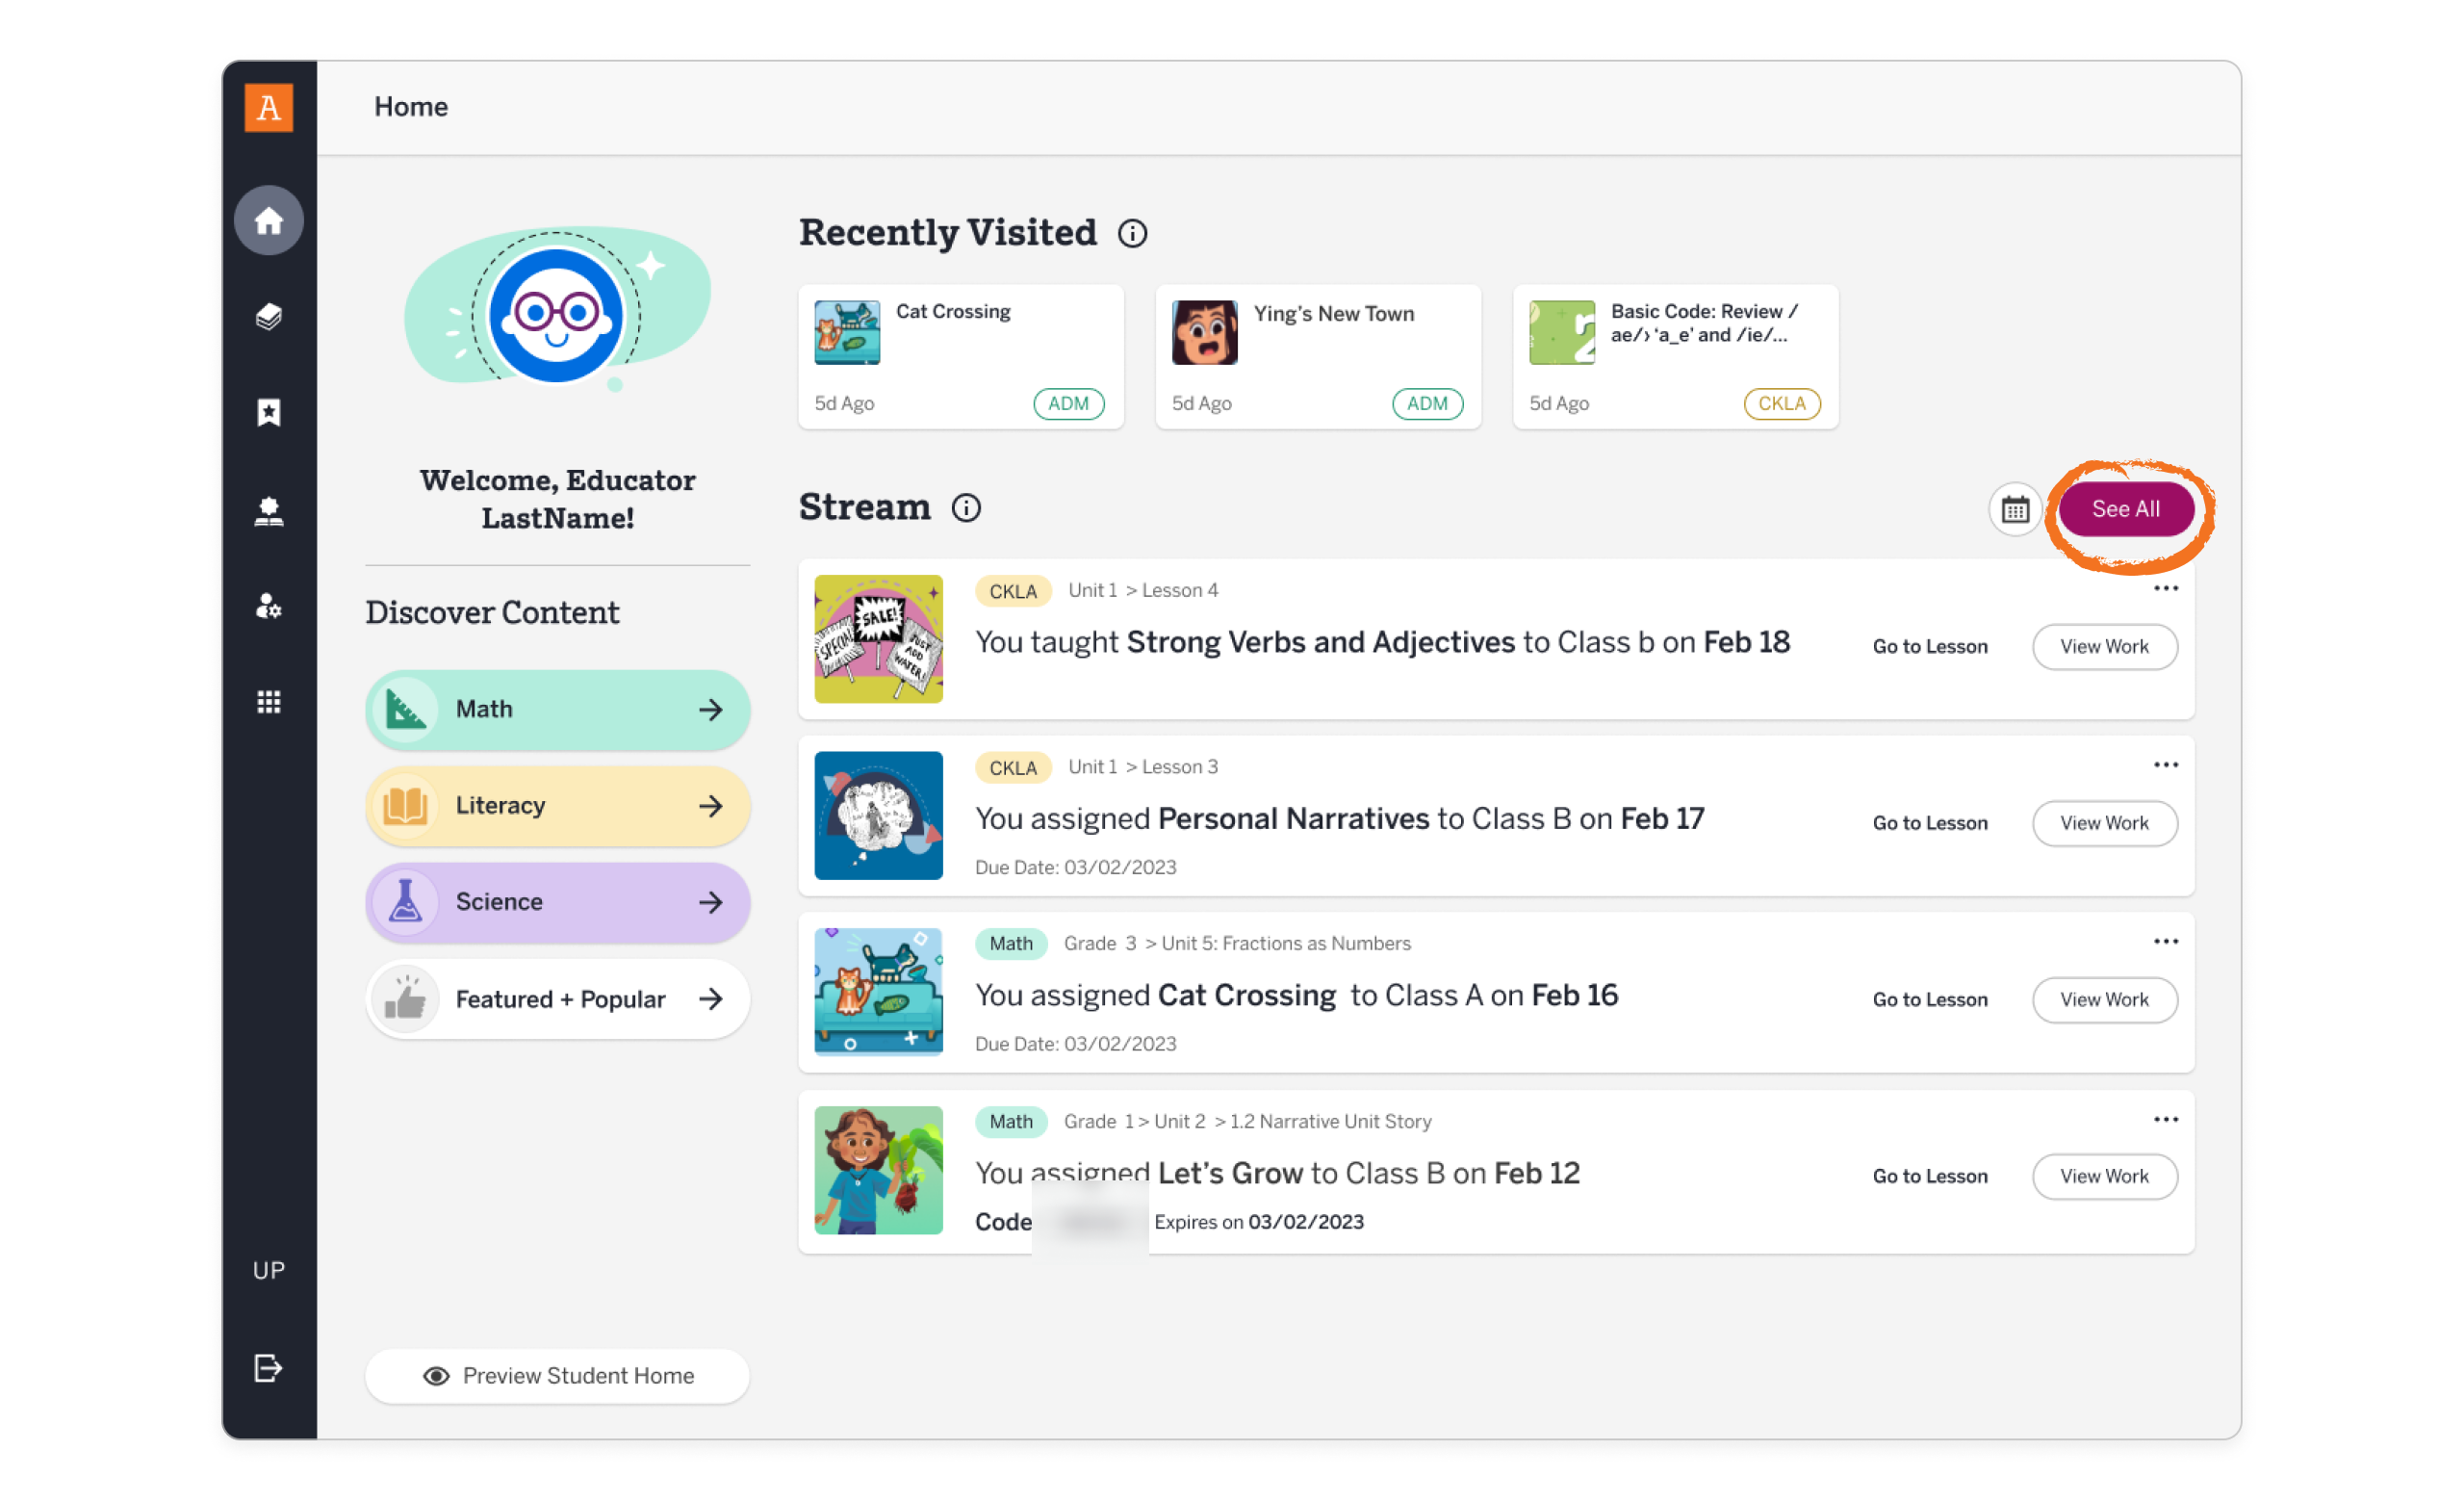Open roster management user-gear icon
The image size is (2464, 1502).
[268, 607]
